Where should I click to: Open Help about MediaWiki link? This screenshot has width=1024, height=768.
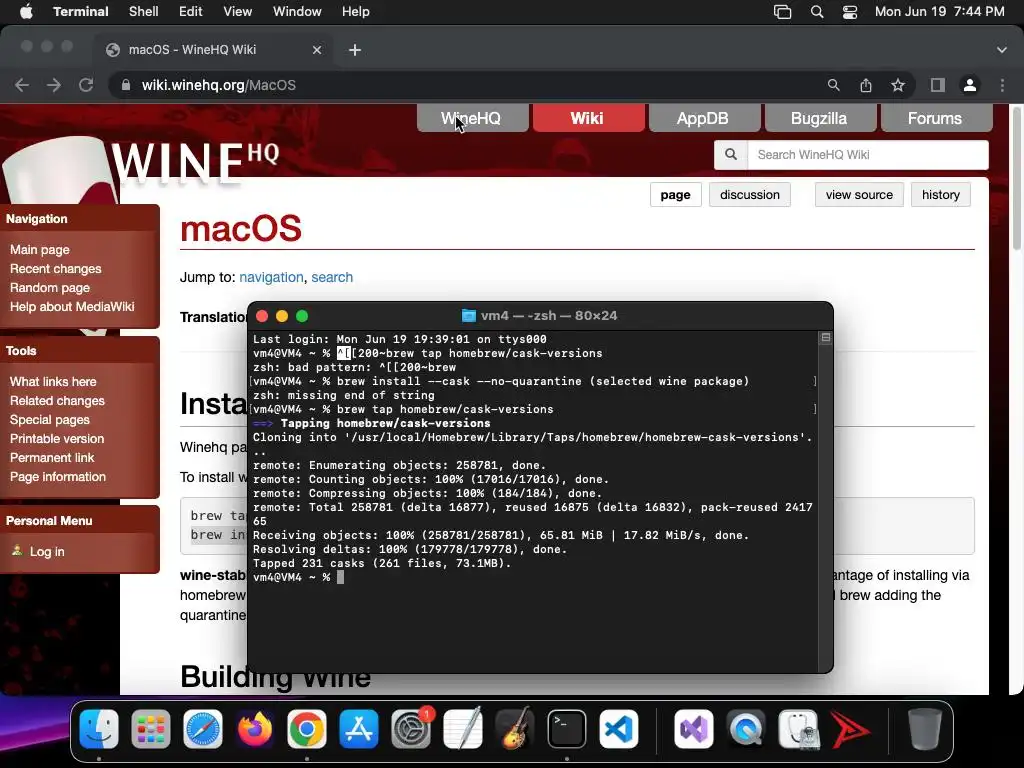point(72,306)
